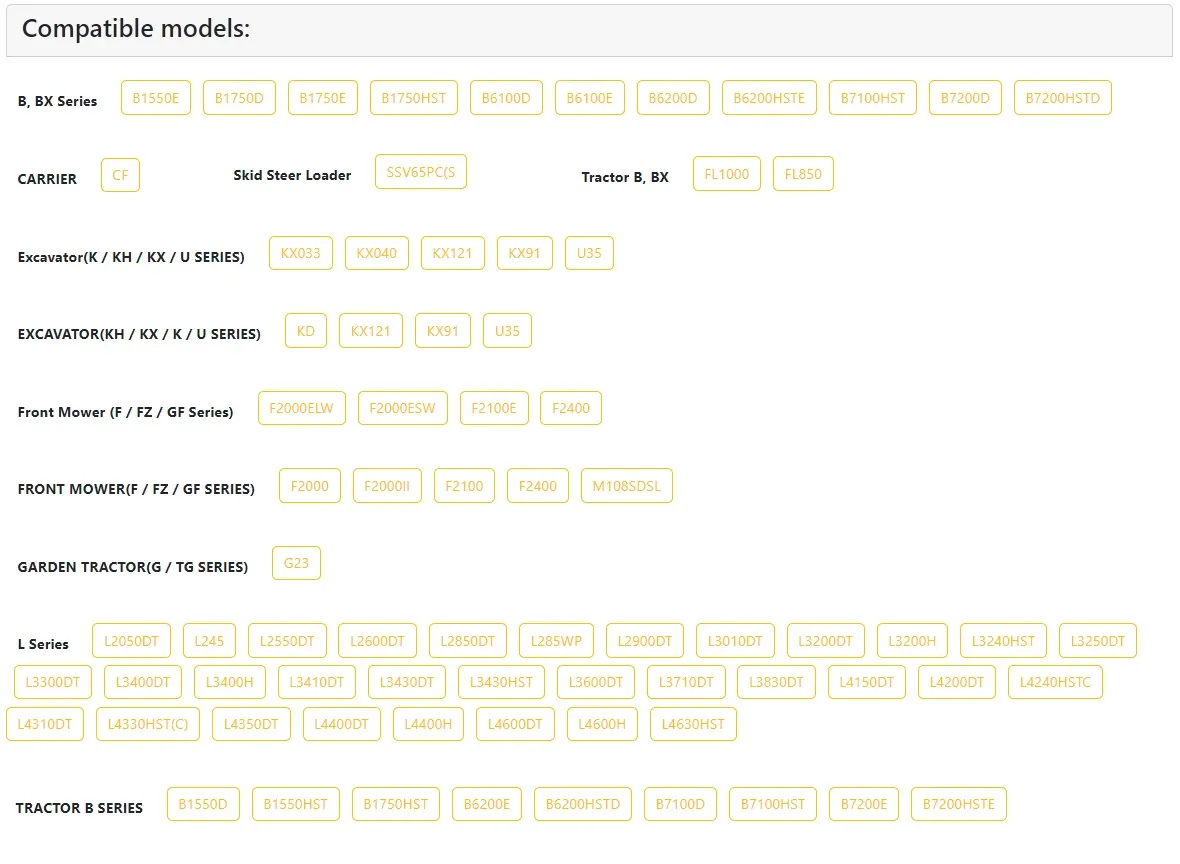The height and width of the screenshot is (864, 1180).
Task: Select the L3300DT model tag
Action: click(x=53, y=683)
